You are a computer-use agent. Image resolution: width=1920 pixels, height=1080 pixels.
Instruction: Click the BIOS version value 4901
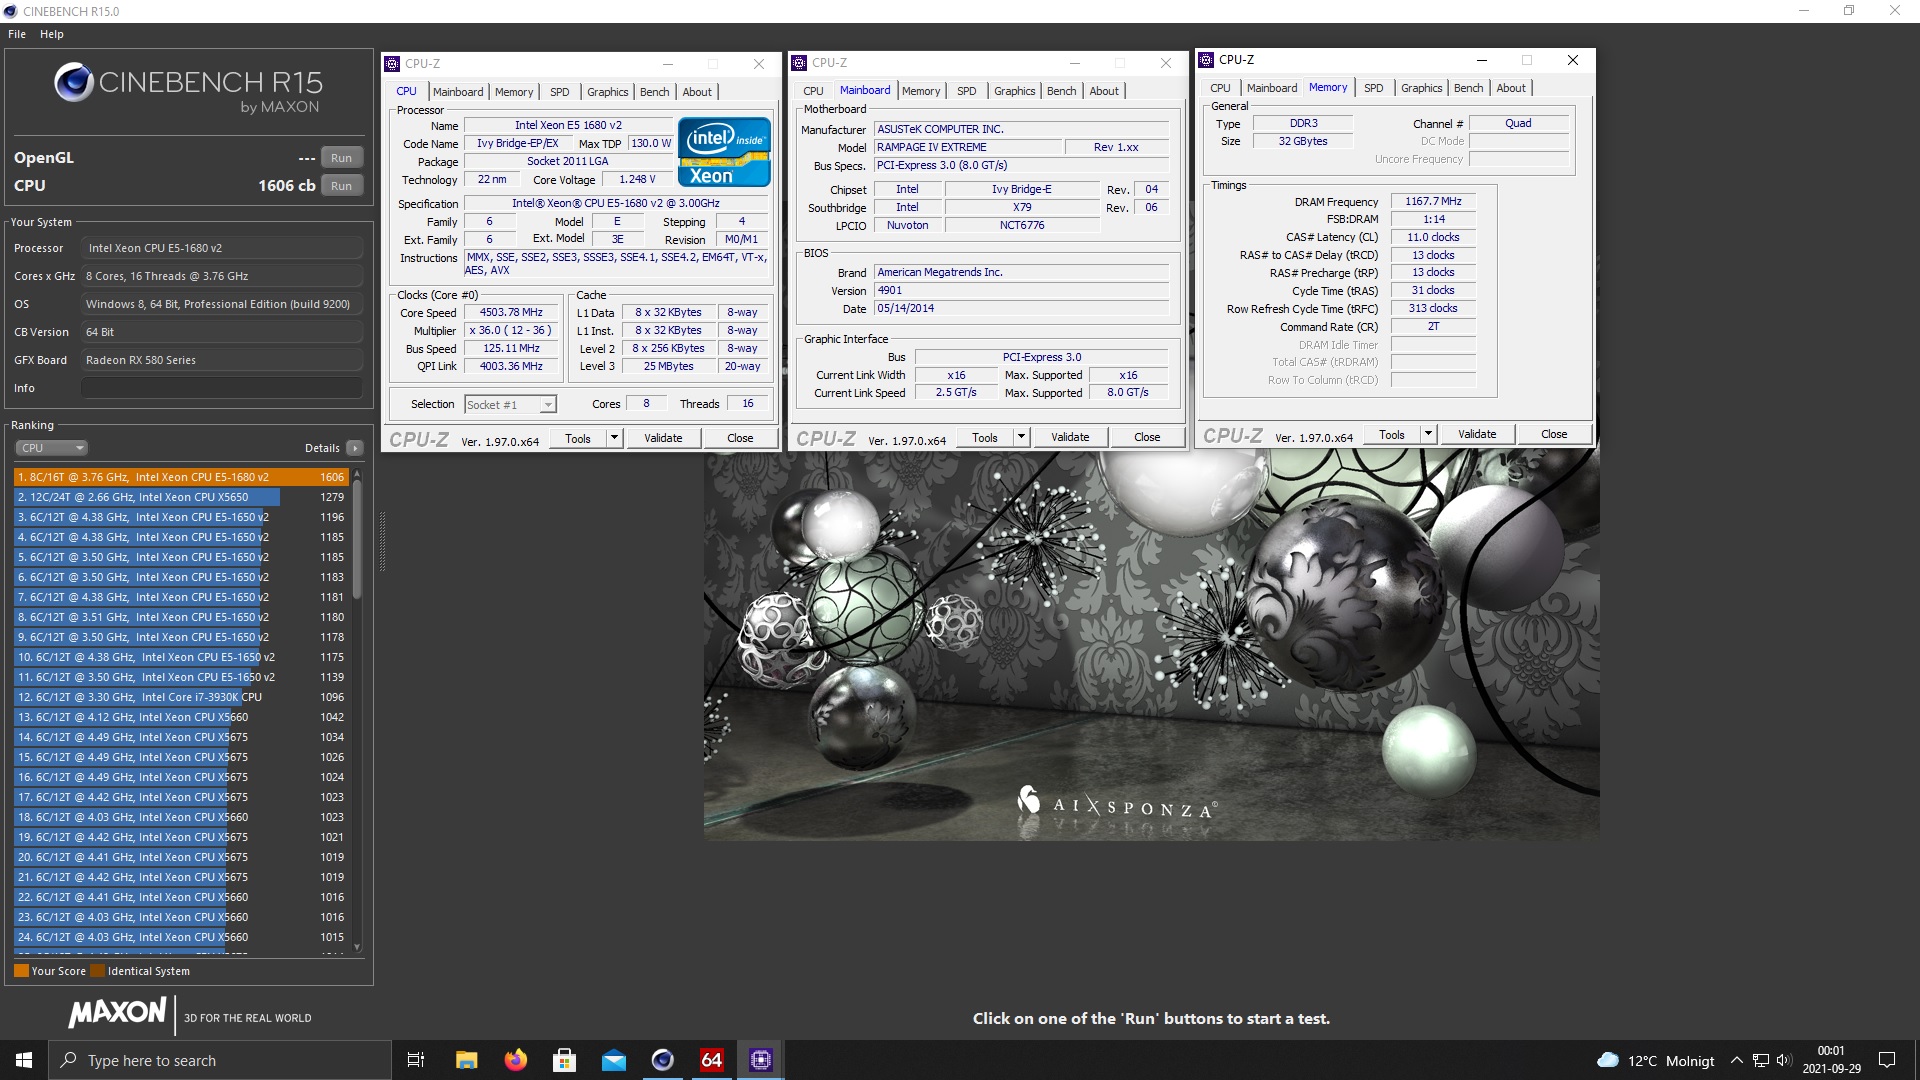pos(1022,290)
